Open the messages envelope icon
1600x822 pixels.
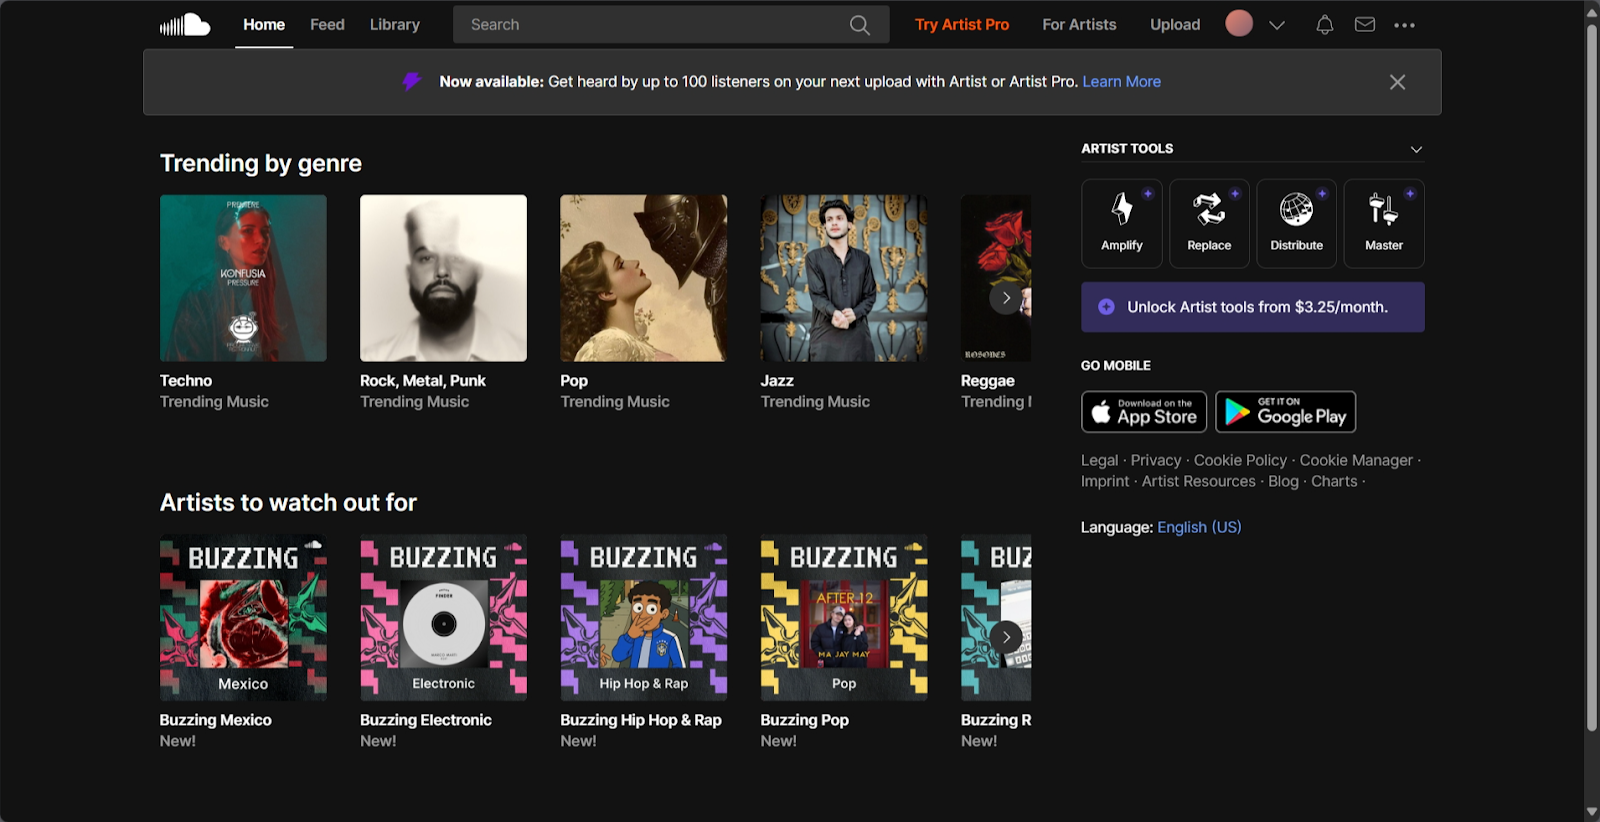pos(1365,25)
